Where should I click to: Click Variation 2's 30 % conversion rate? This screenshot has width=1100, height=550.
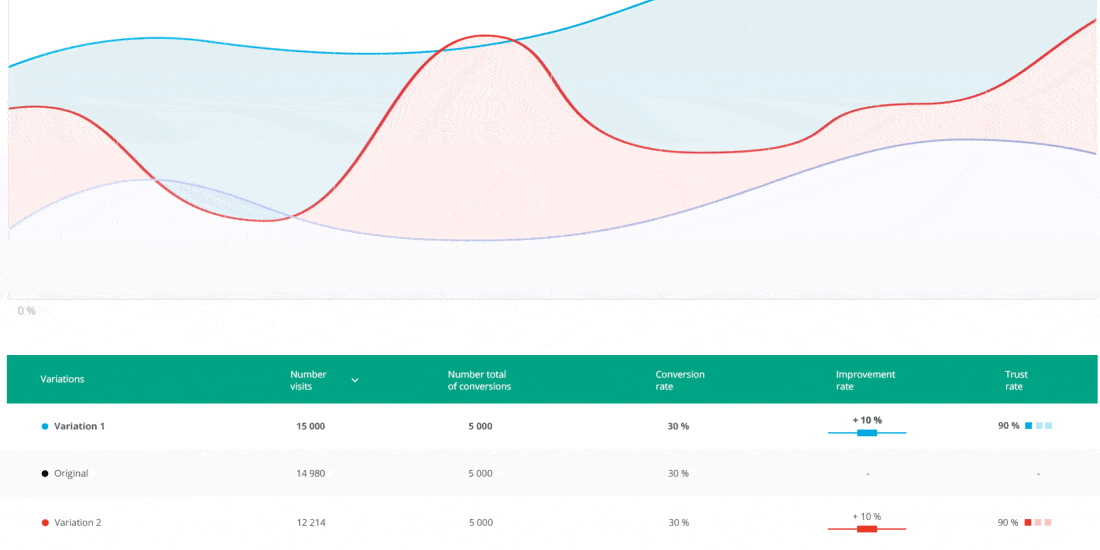(678, 523)
